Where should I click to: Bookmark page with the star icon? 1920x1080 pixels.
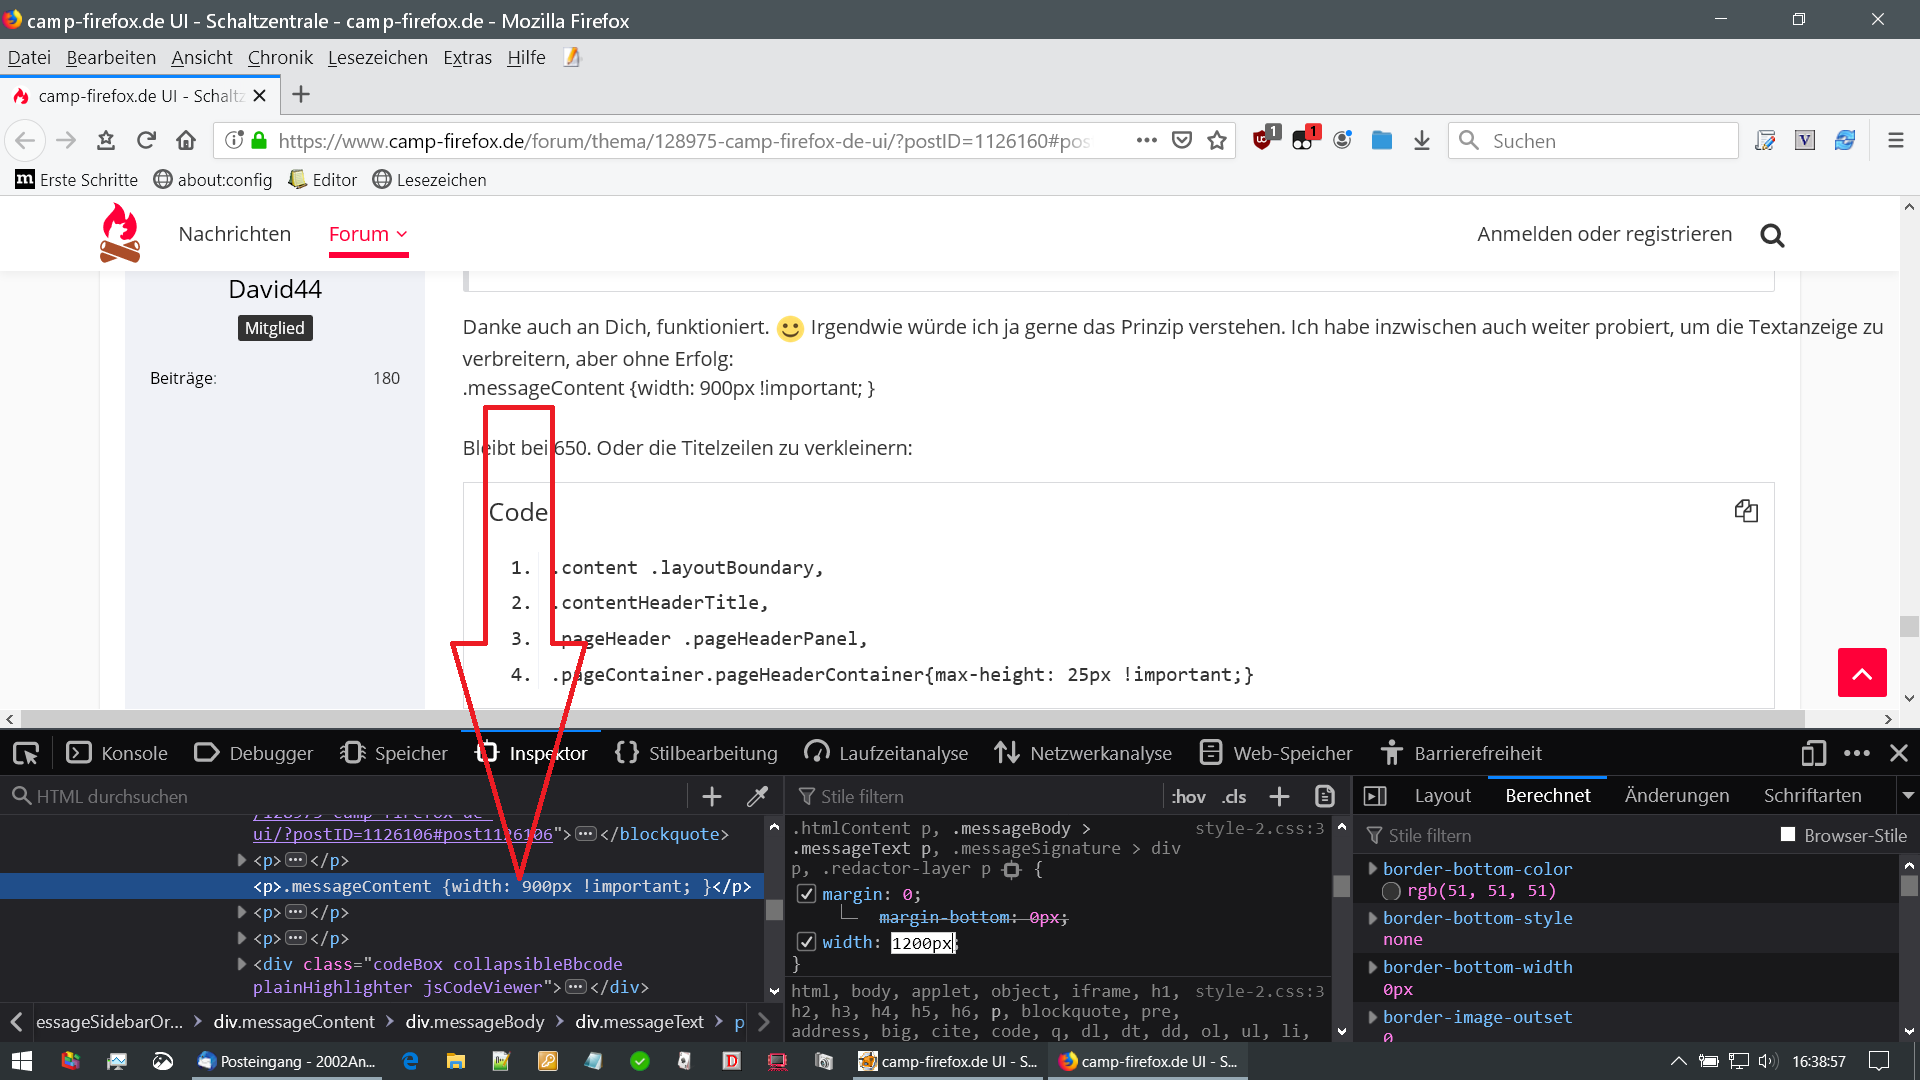pos(1217,141)
